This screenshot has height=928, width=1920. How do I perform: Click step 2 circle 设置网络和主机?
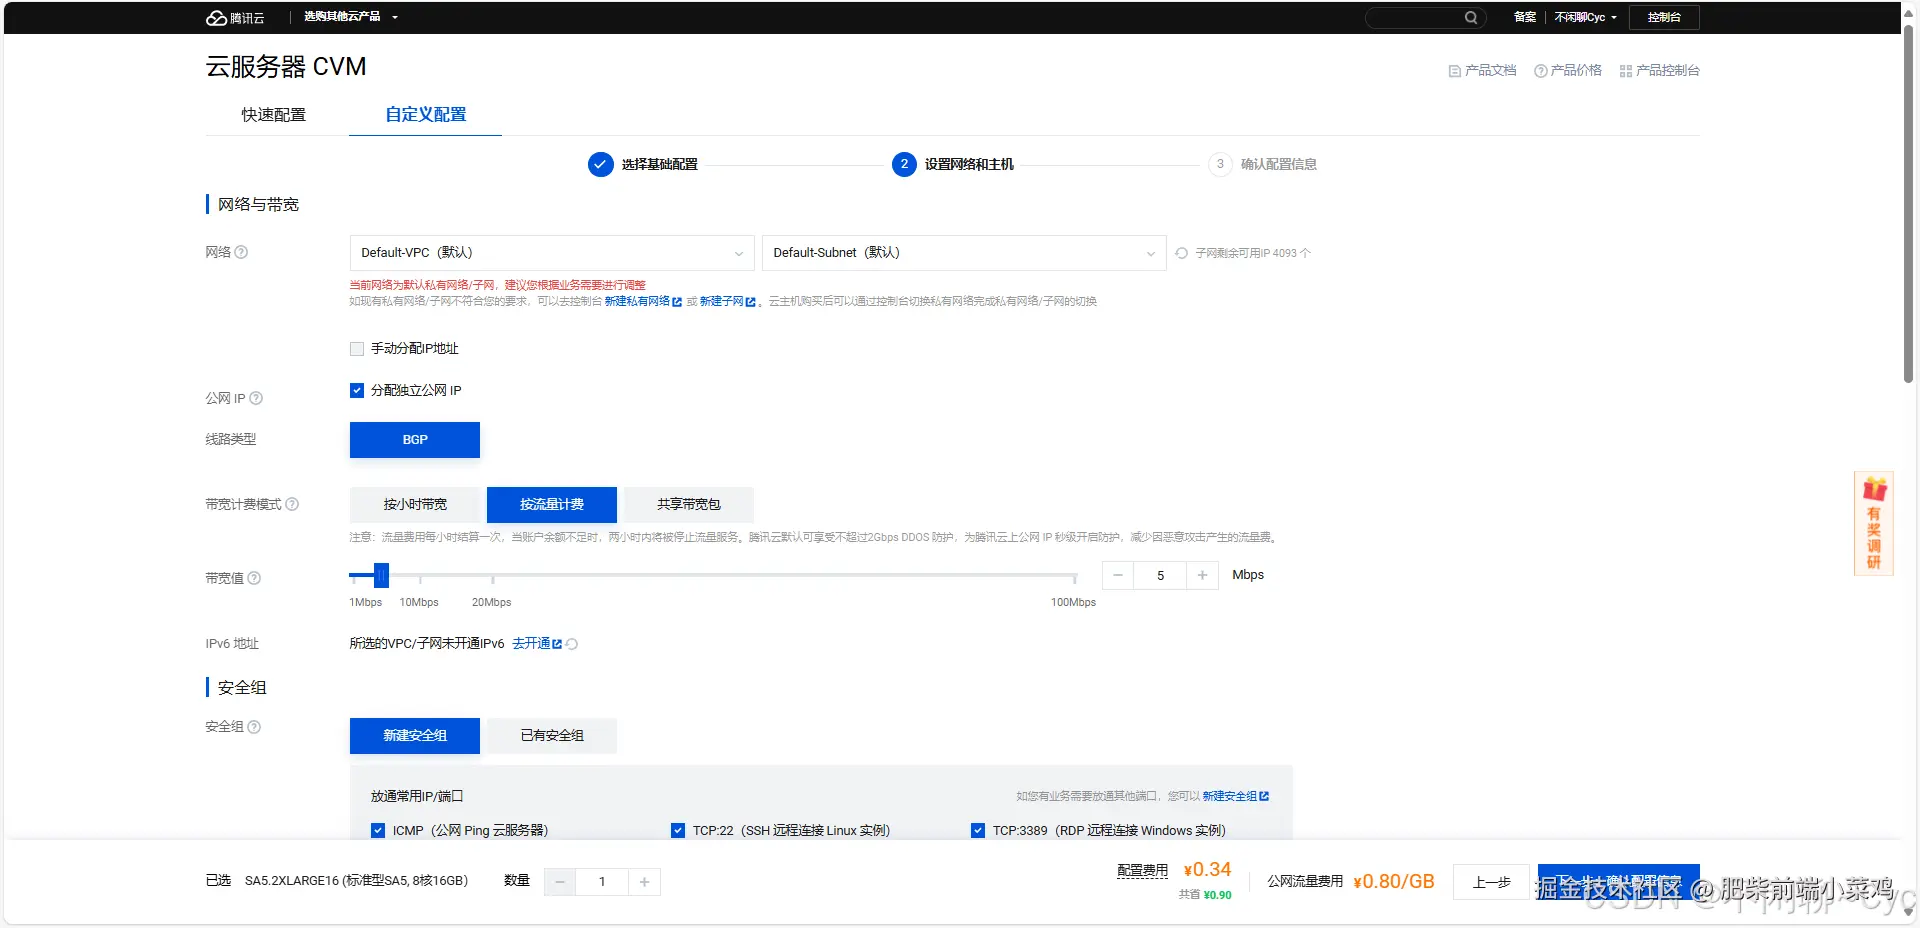904,164
